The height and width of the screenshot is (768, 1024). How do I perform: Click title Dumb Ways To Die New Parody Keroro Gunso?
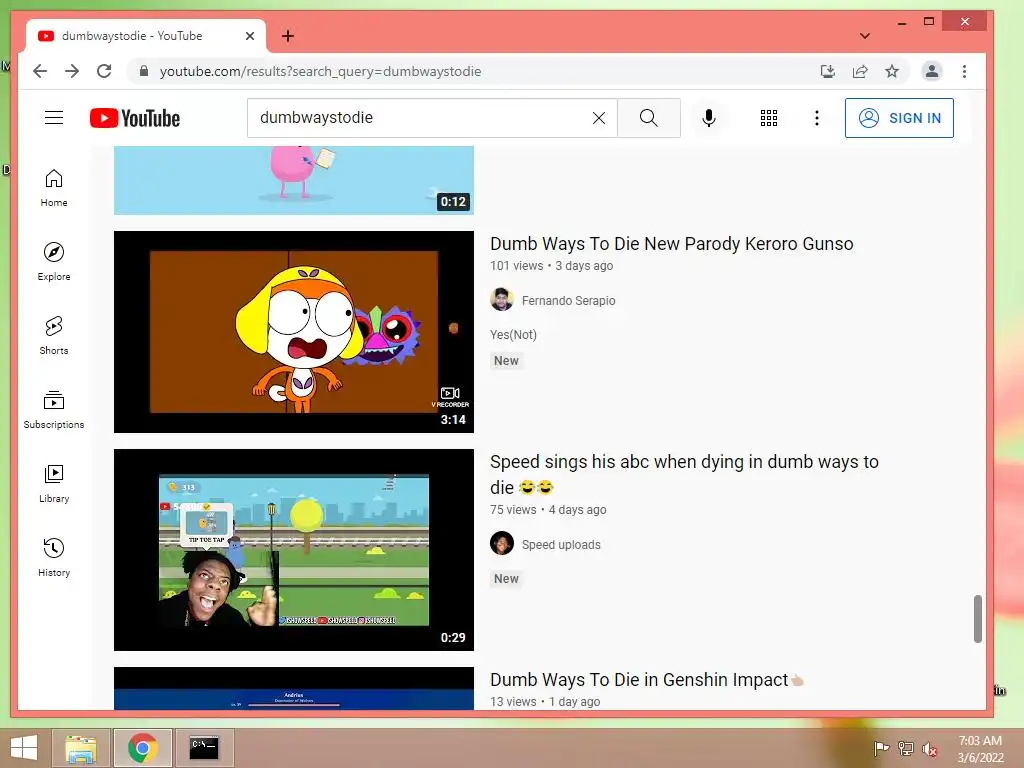tap(671, 244)
